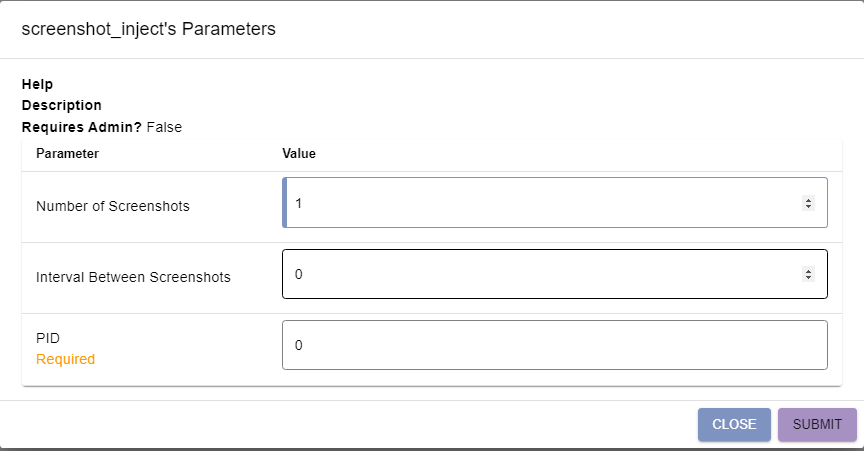Click the False value beside Requires Admin

point(164,127)
